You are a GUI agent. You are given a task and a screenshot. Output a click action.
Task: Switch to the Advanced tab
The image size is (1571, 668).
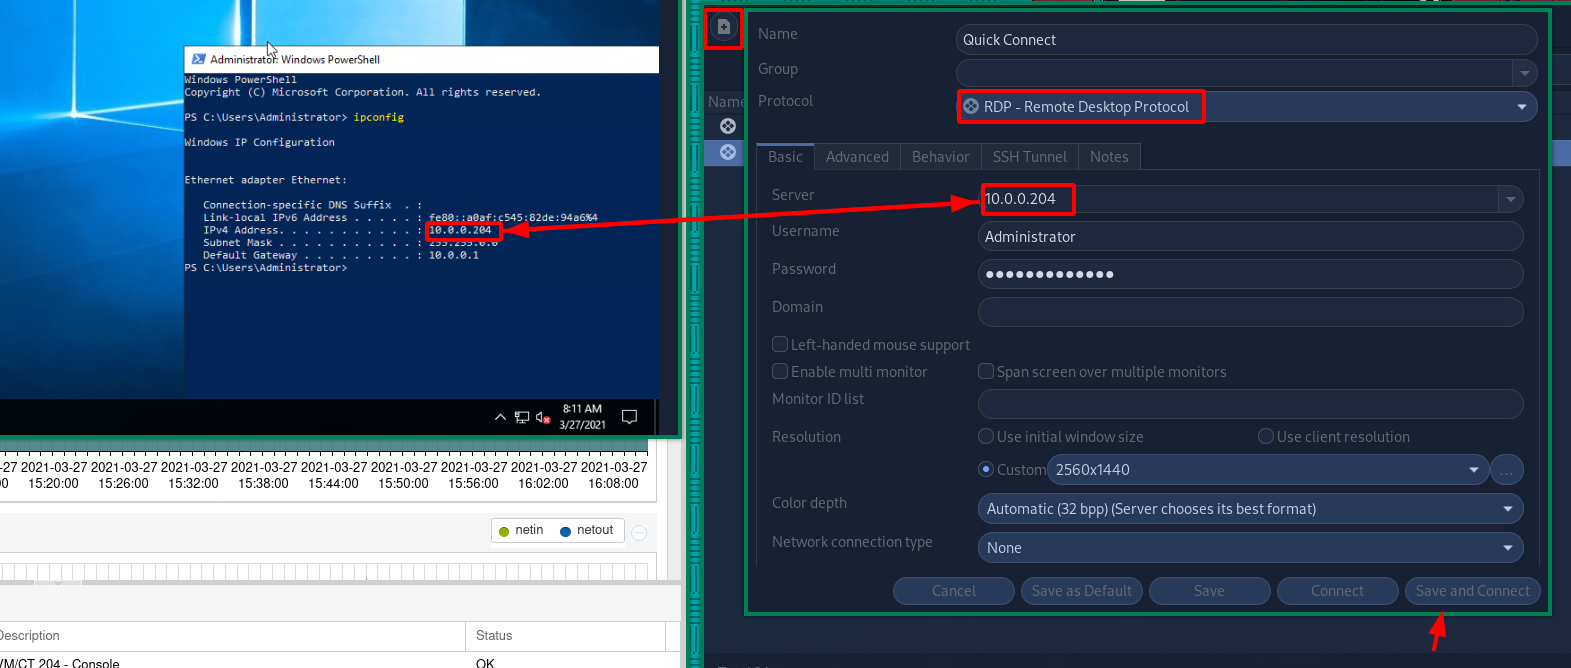pos(857,157)
